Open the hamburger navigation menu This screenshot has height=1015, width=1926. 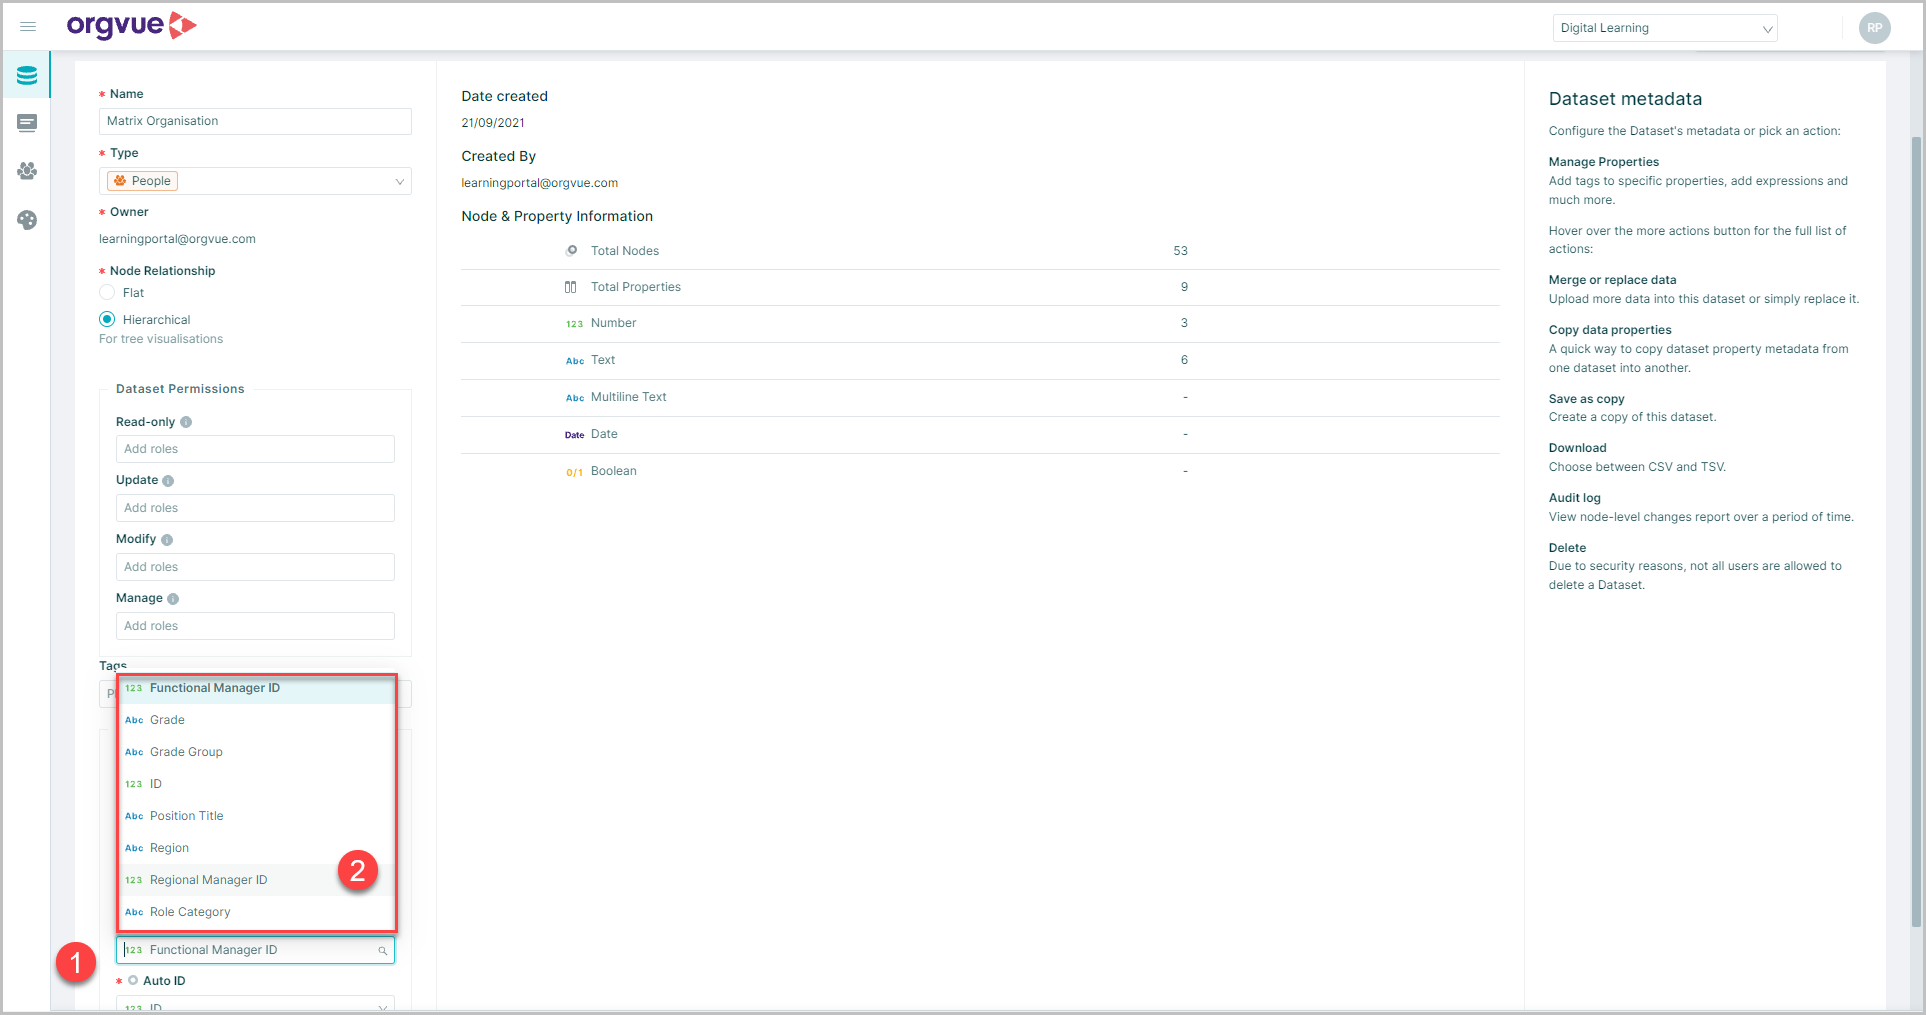click(28, 27)
